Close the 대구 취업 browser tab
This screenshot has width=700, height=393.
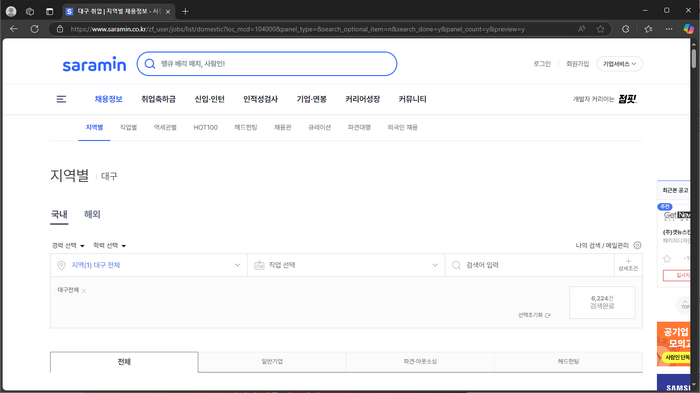click(x=168, y=12)
